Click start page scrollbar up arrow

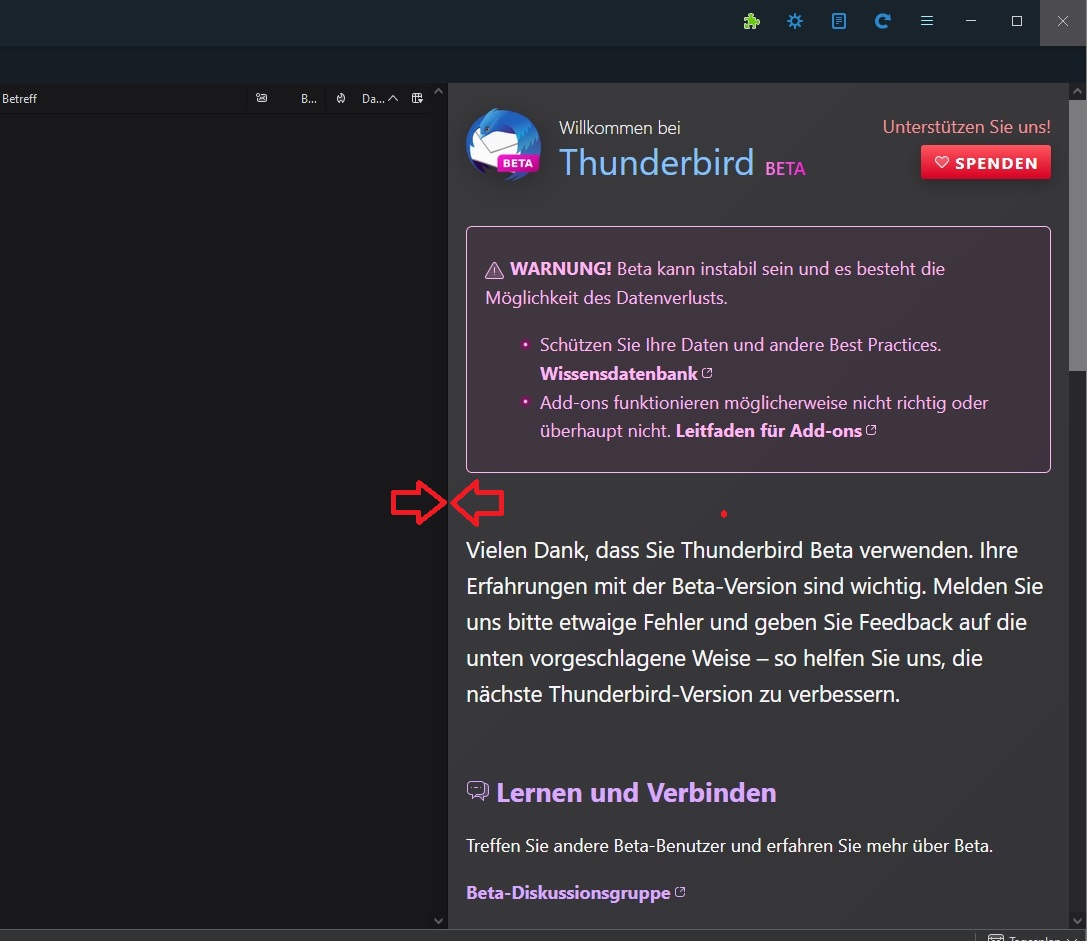point(1077,91)
